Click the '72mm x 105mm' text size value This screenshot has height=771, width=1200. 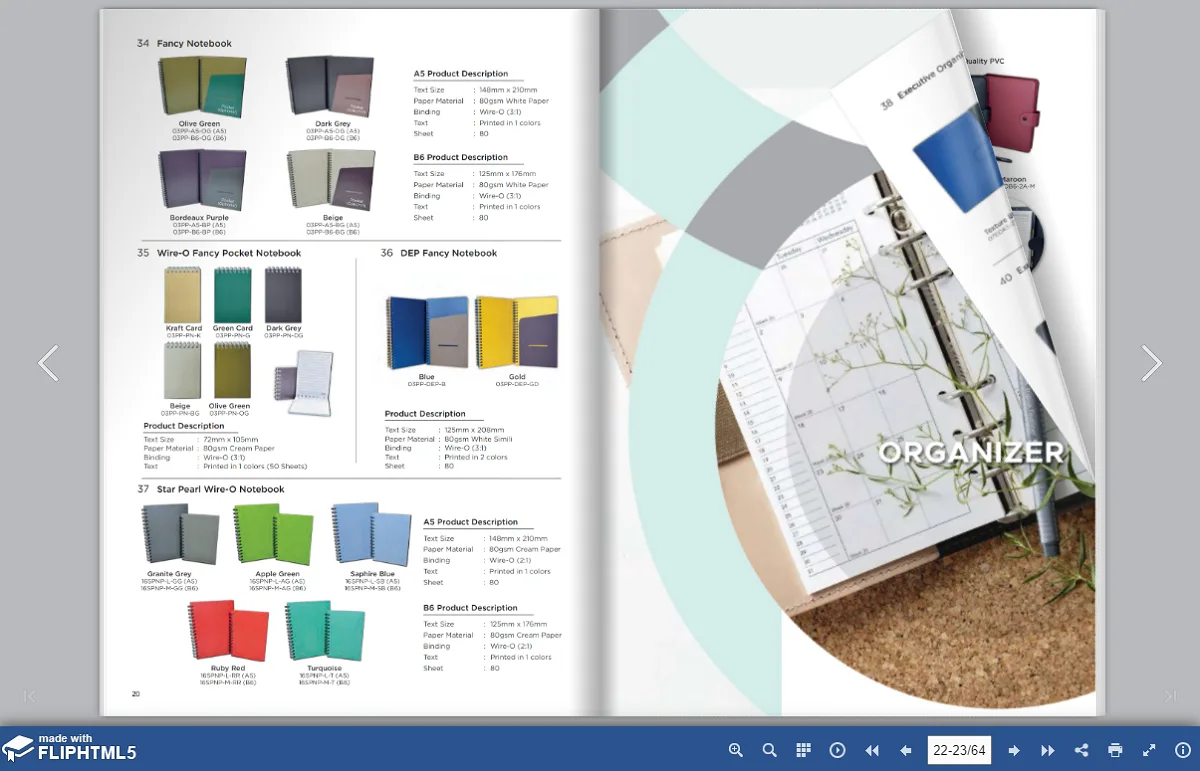(x=230, y=439)
